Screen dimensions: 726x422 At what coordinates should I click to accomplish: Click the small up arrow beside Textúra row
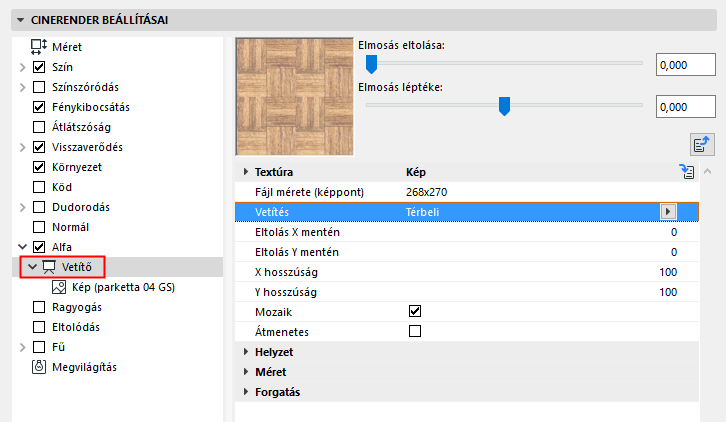pos(707,172)
